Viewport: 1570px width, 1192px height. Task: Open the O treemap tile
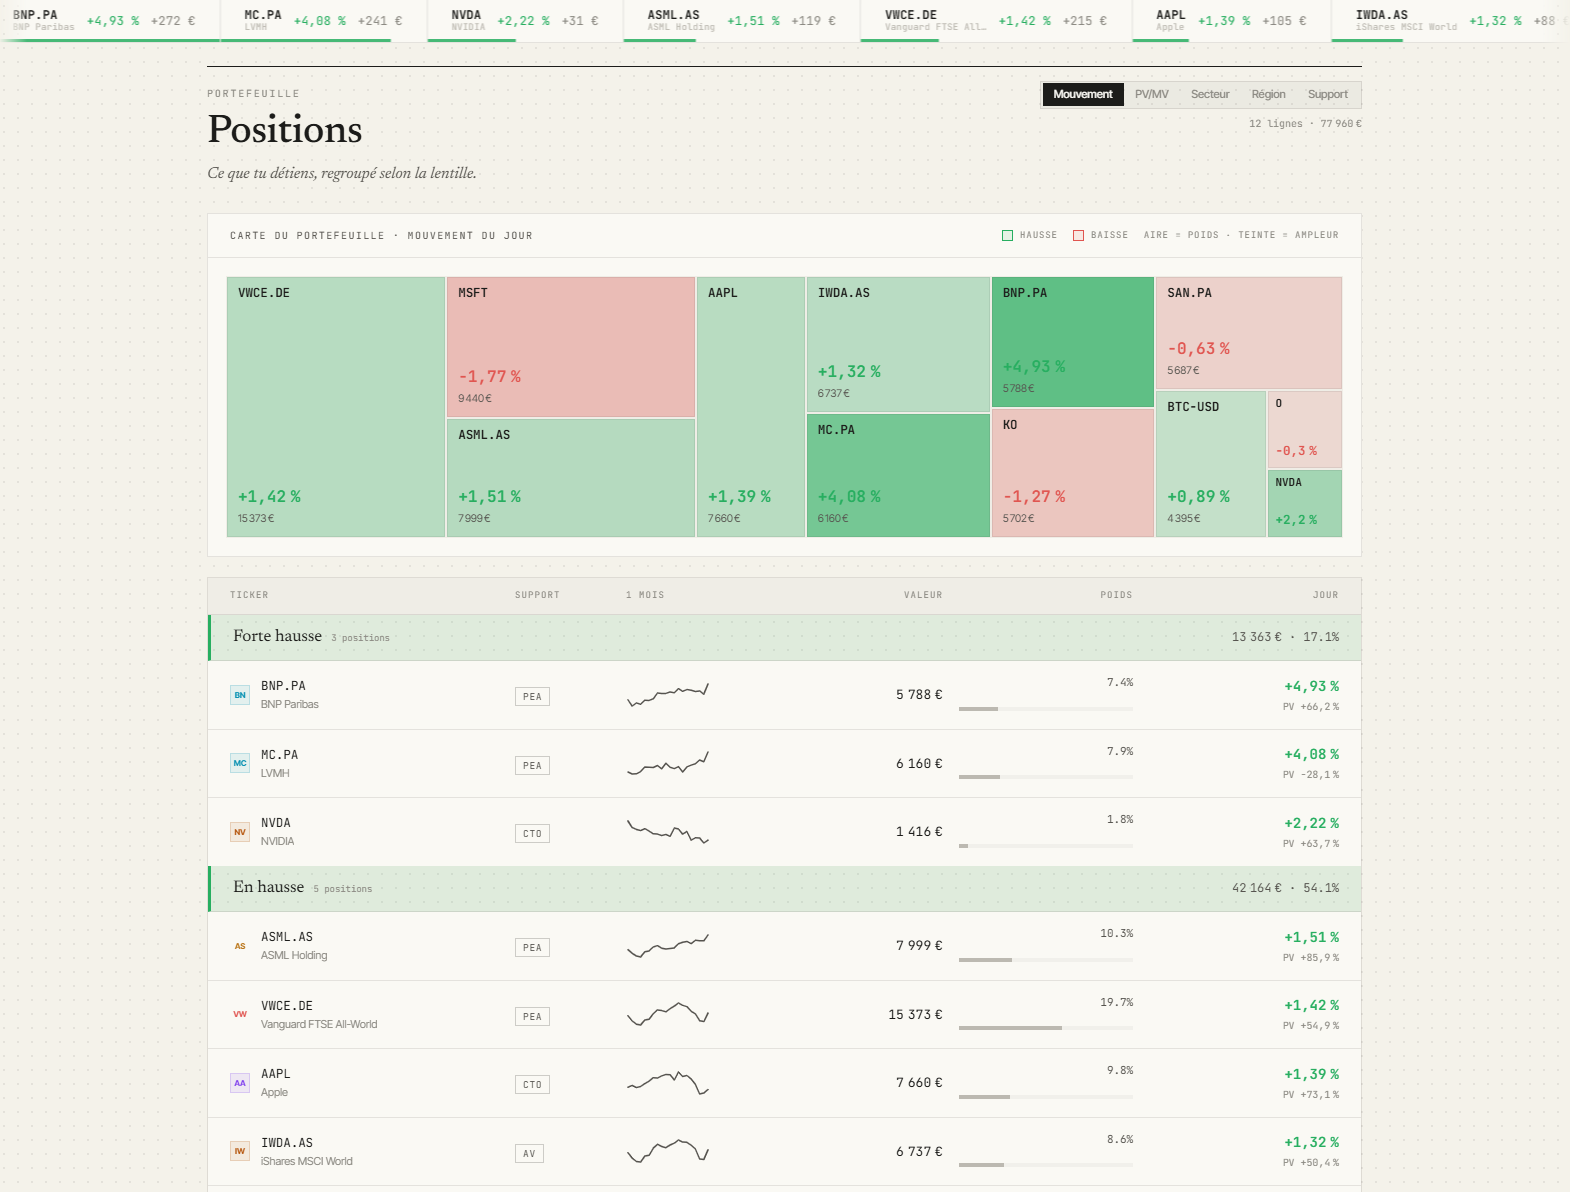point(1305,429)
